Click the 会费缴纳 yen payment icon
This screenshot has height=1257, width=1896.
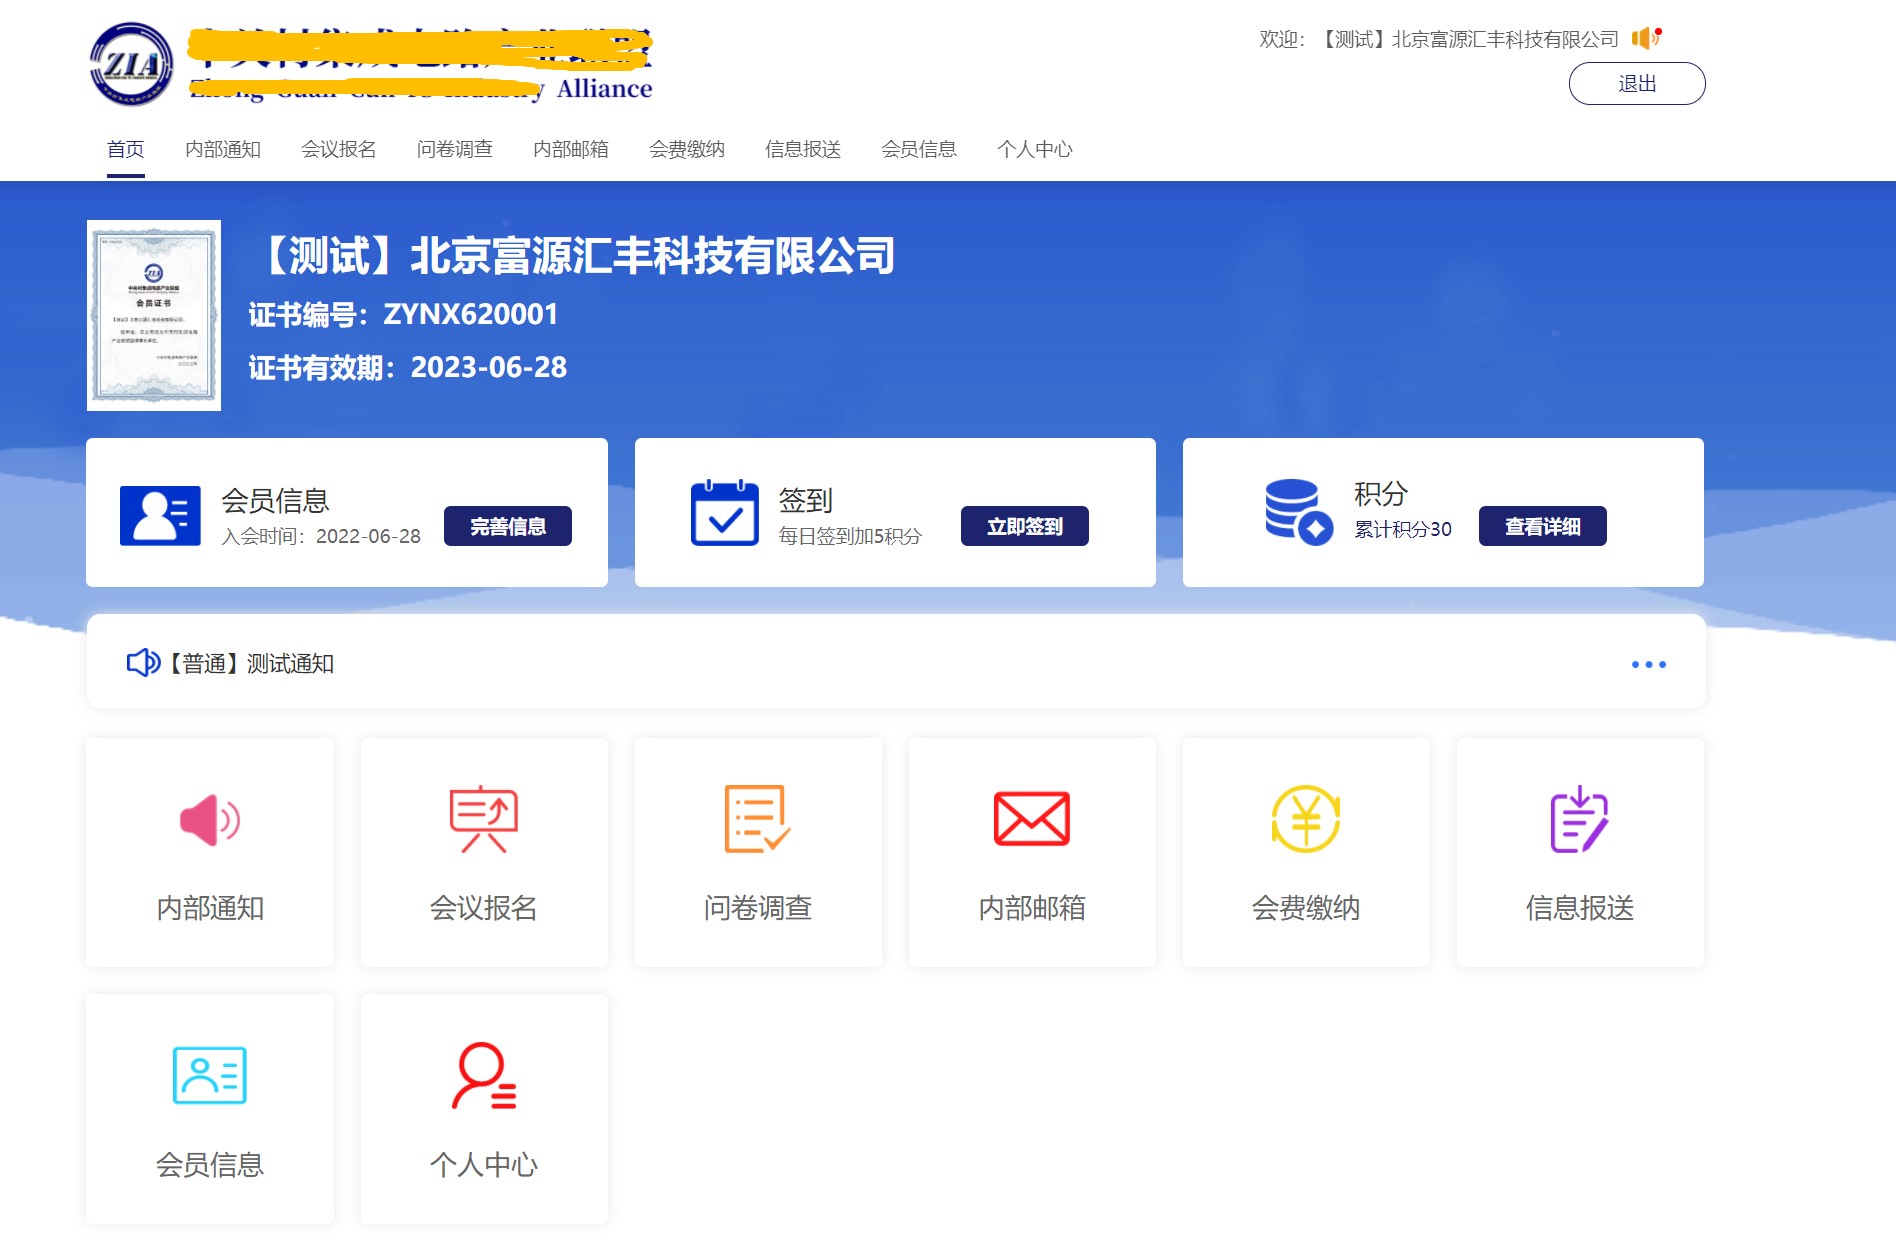pyautogui.click(x=1305, y=819)
